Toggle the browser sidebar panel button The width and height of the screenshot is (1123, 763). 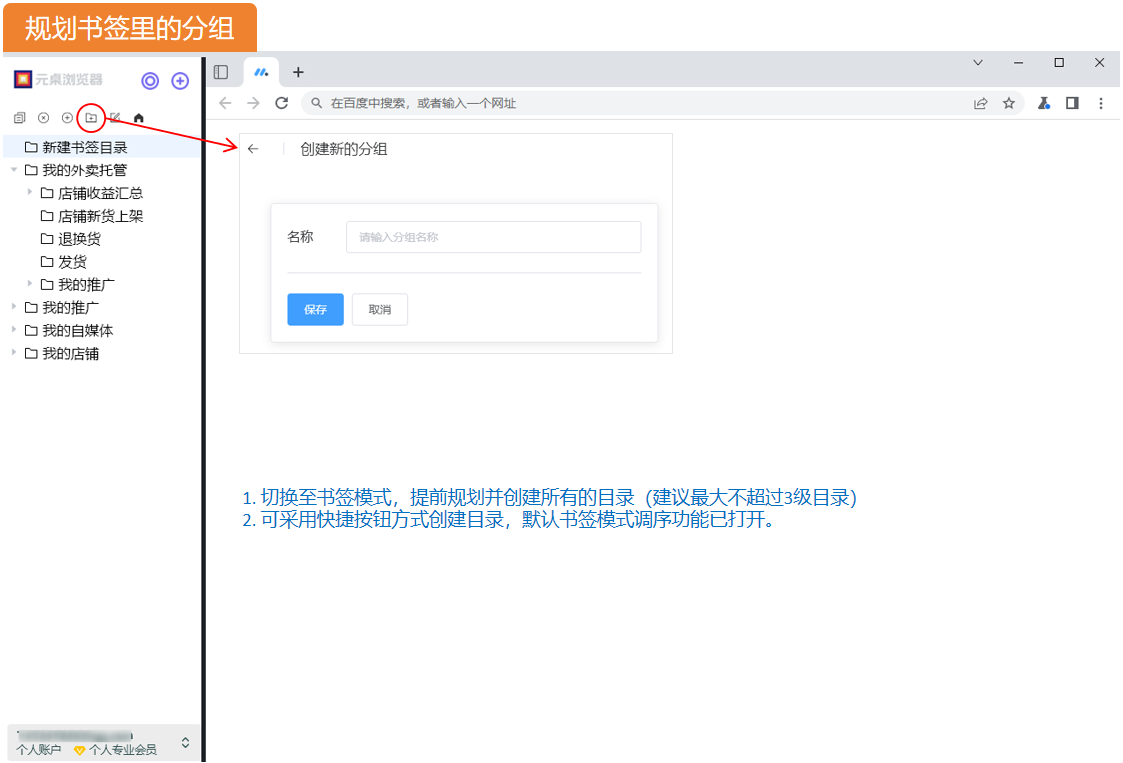point(1072,103)
